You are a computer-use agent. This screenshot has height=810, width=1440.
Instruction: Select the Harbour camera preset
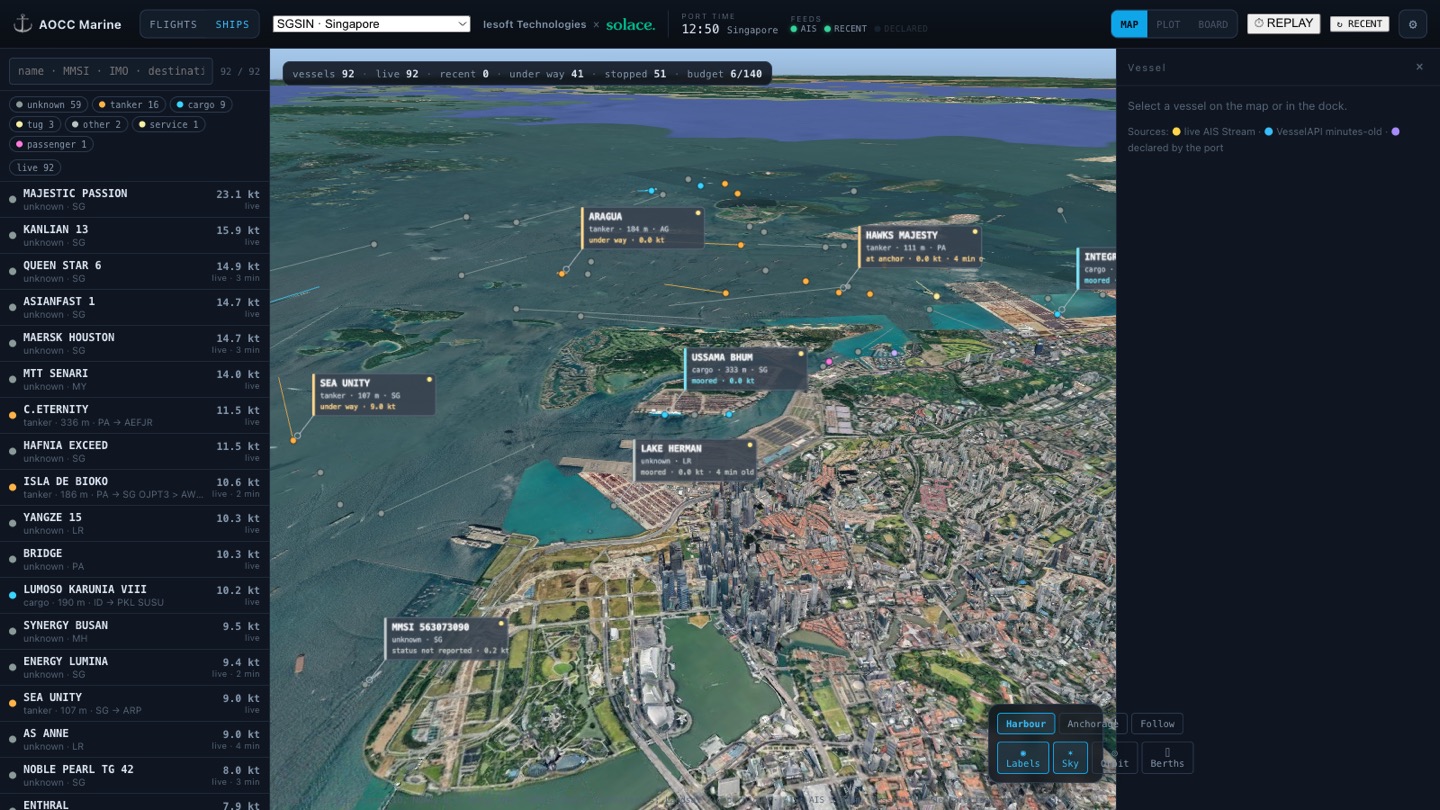point(1026,723)
